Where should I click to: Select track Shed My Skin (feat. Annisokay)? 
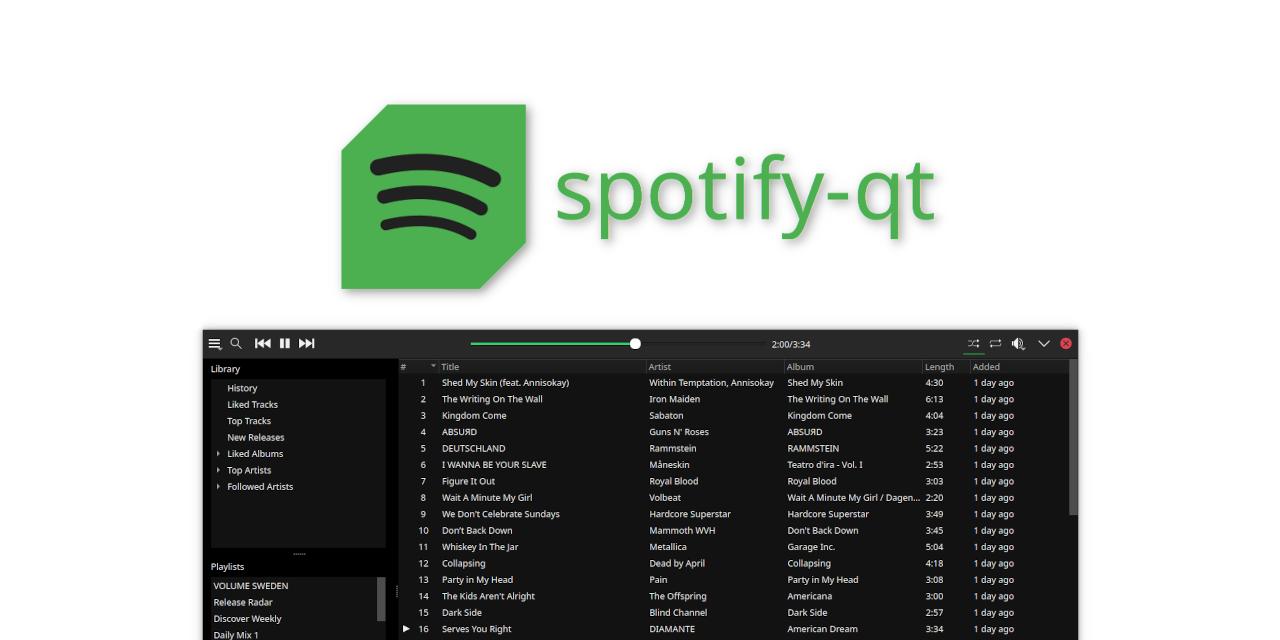(505, 383)
